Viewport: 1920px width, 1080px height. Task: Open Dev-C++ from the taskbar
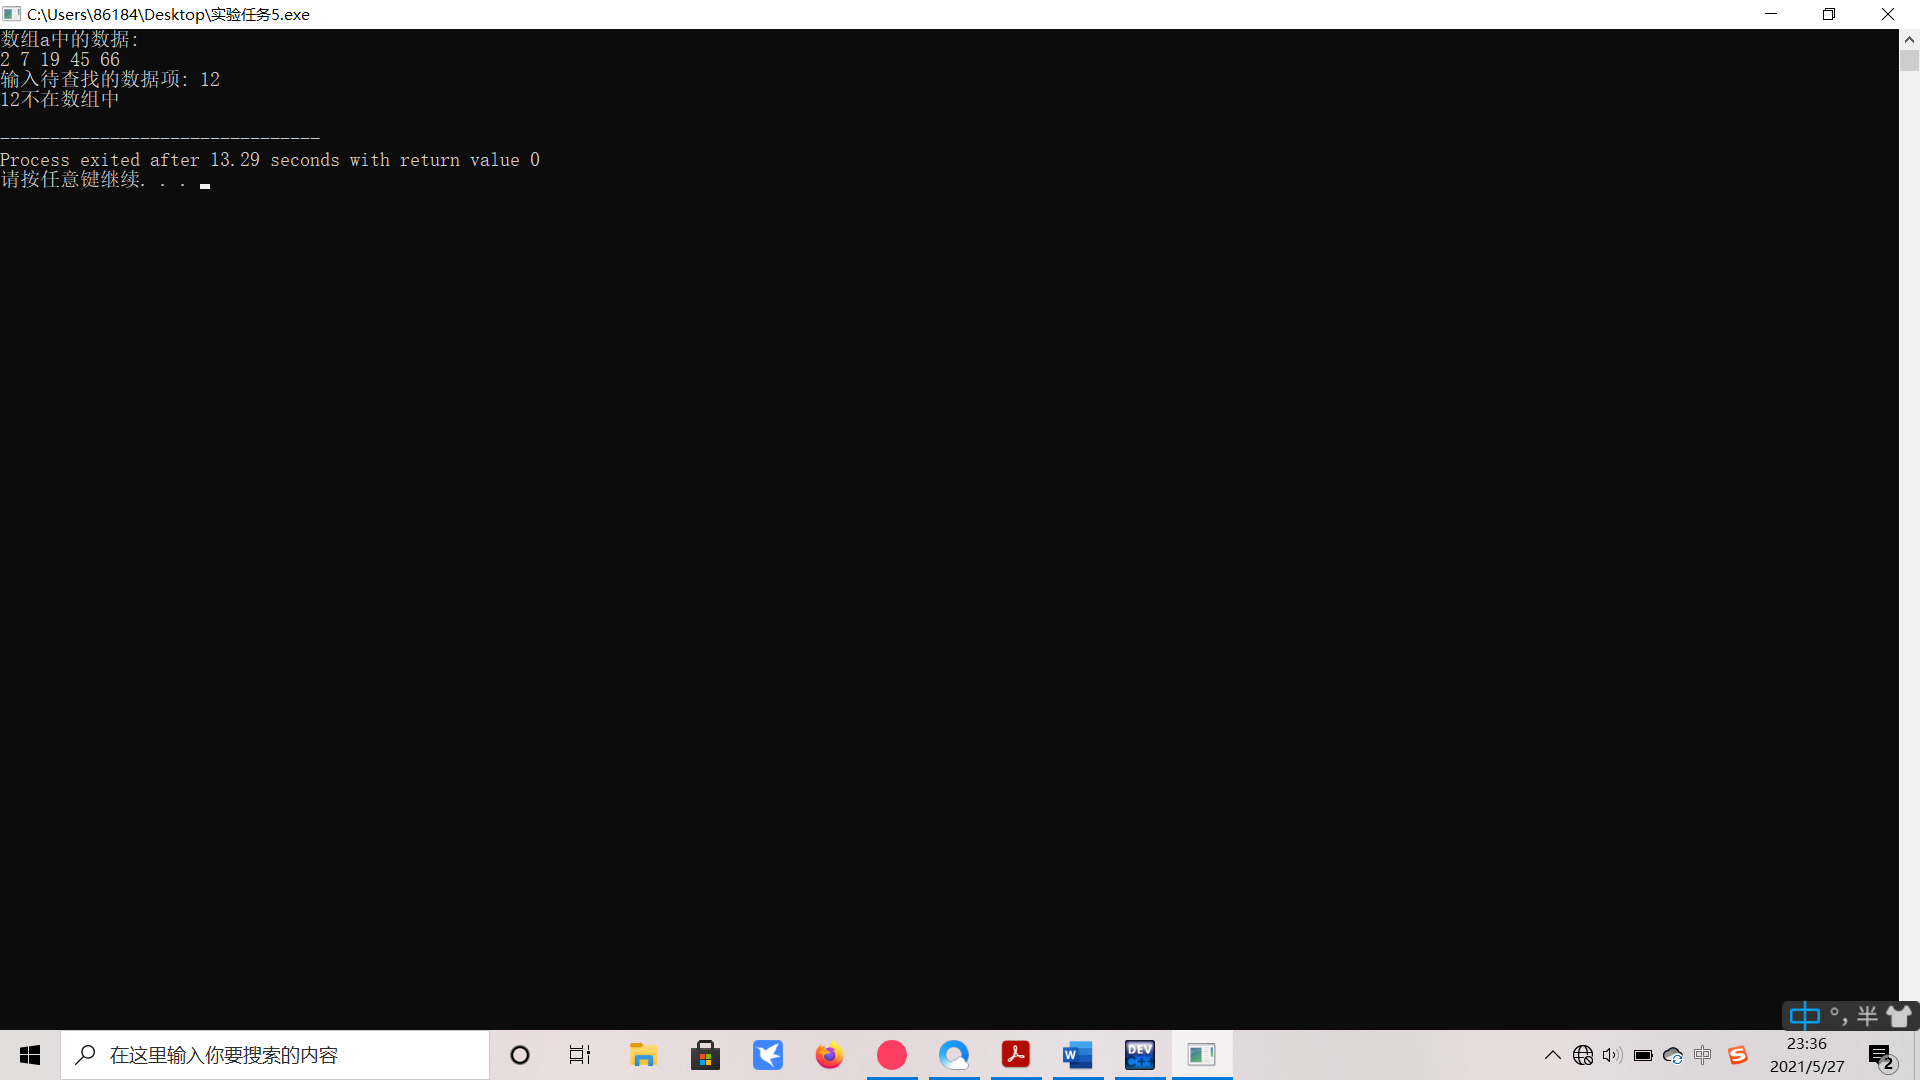tap(1139, 1055)
